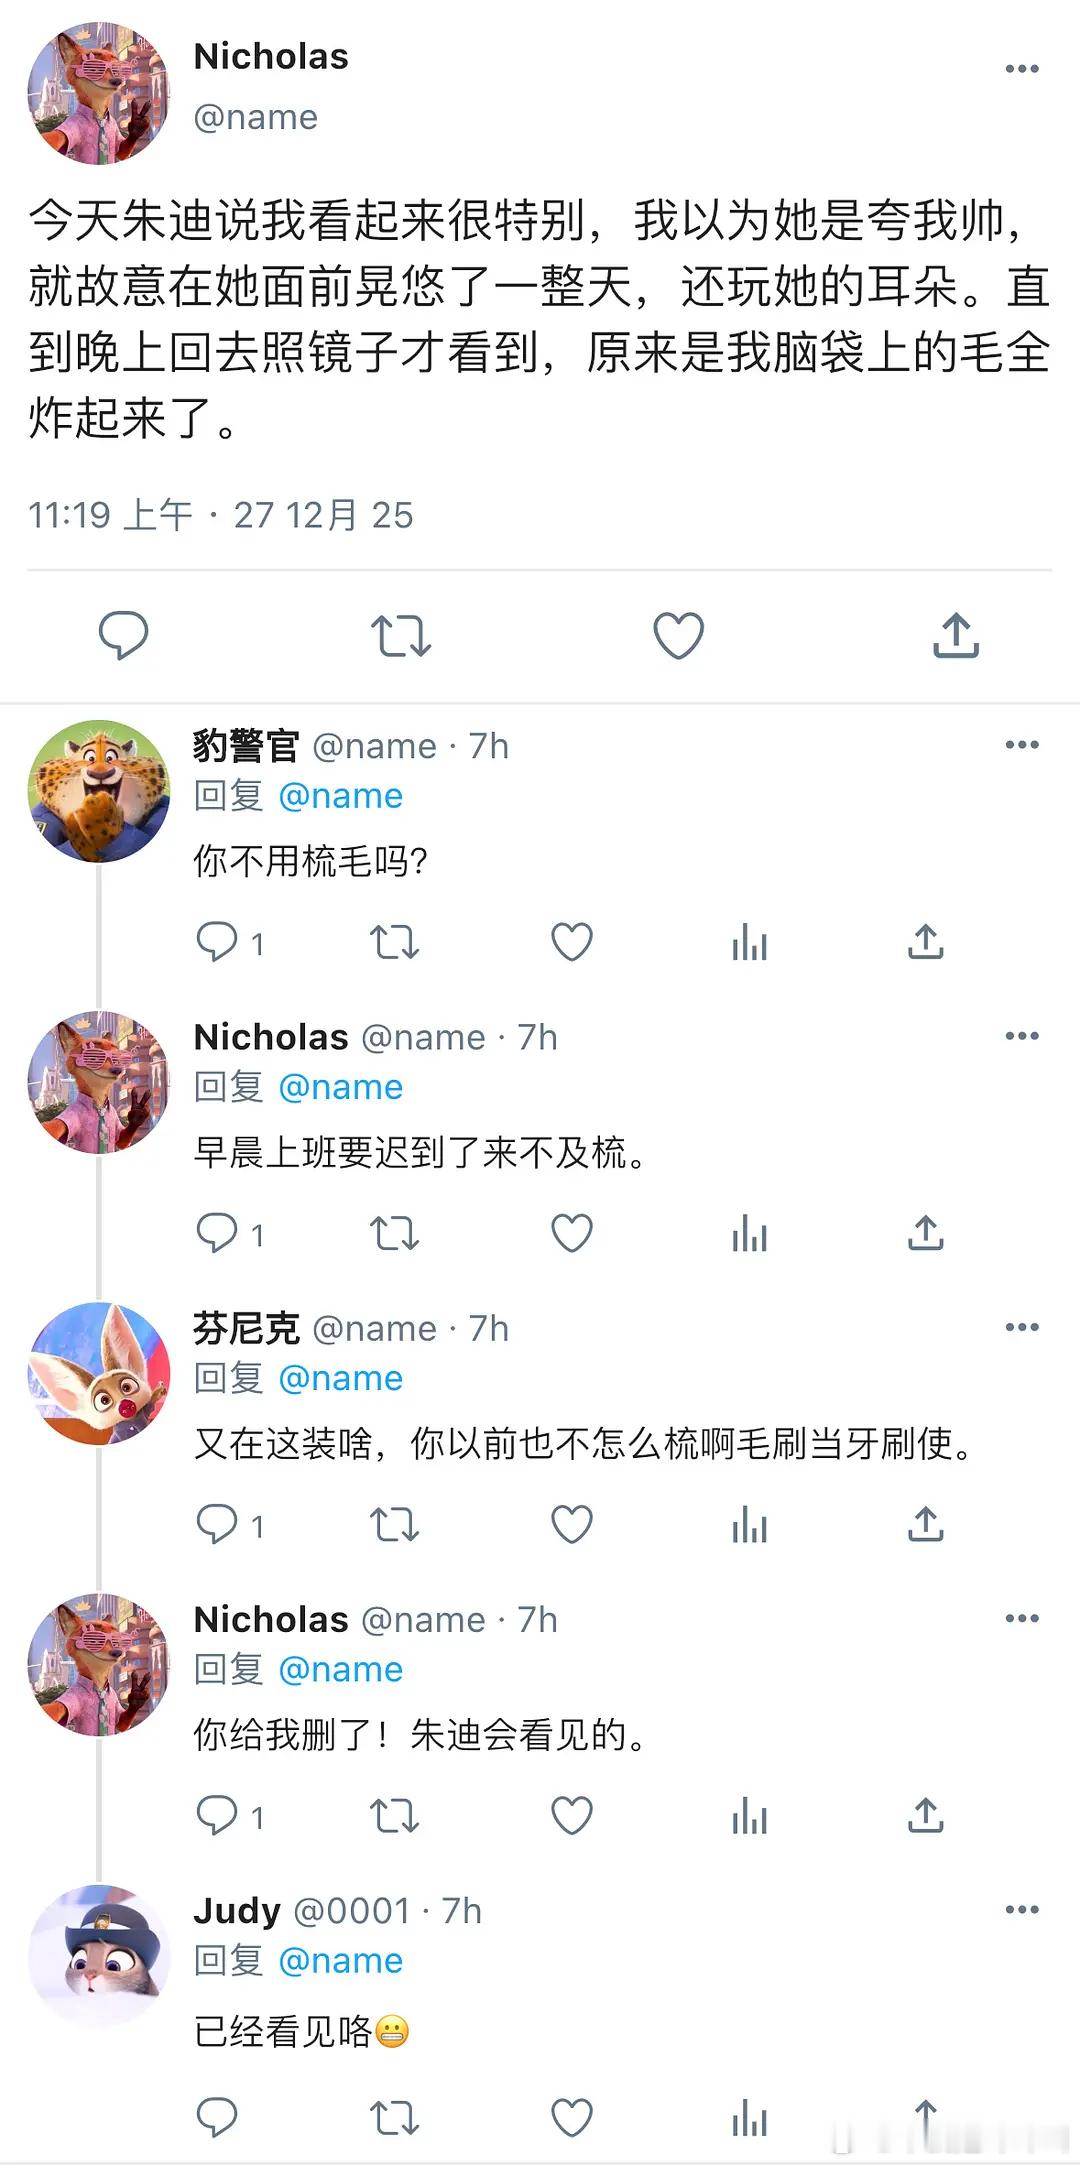
Task: Like Judy's reply with the heart icon
Action: 572,2117
